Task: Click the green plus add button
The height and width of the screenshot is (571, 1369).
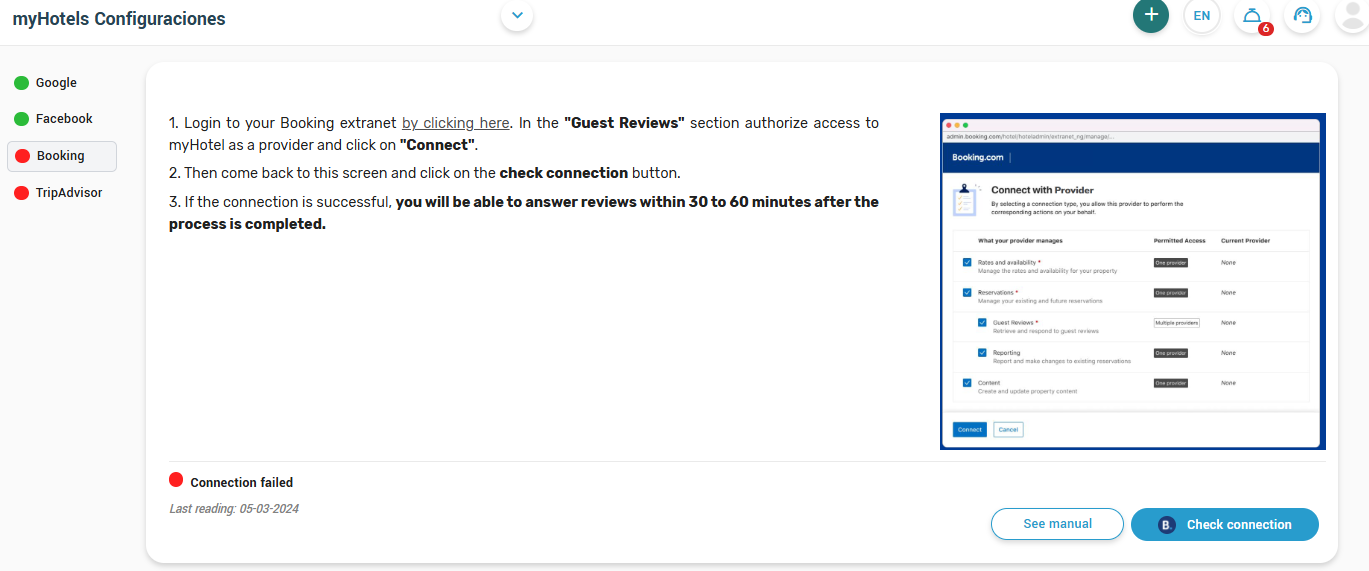Action: click(1151, 15)
